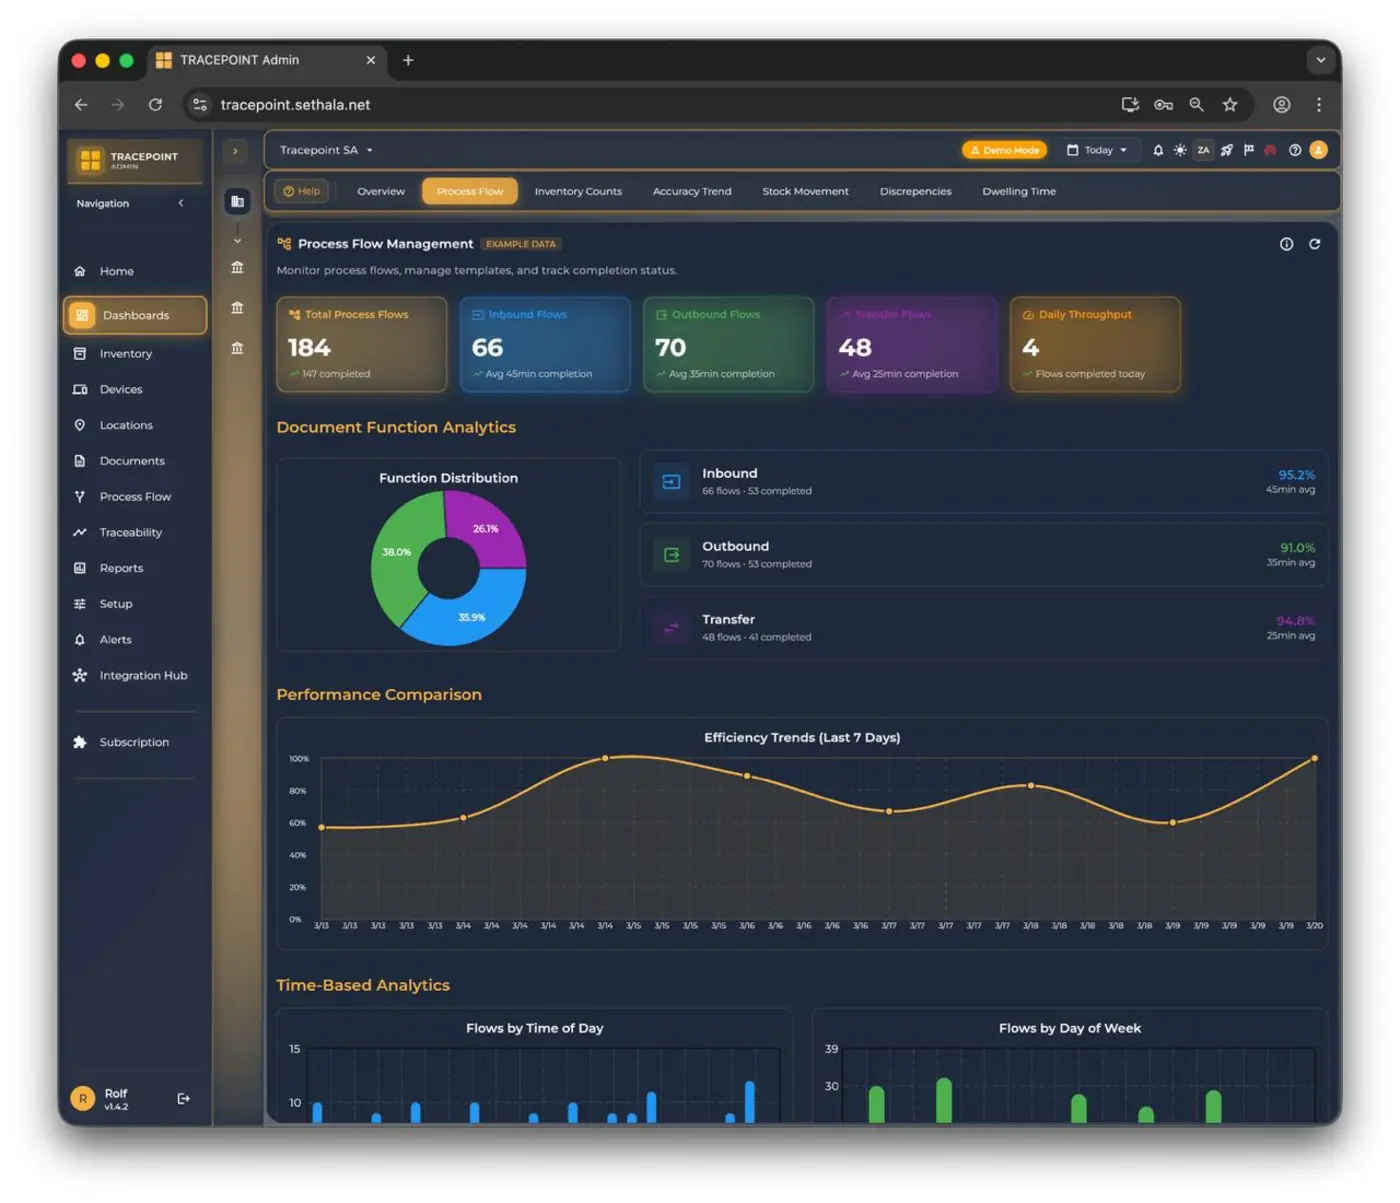The width and height of the screenshot is (1400, 1203).
Task: Open notifications via the bell icon
Action: 1158,150
